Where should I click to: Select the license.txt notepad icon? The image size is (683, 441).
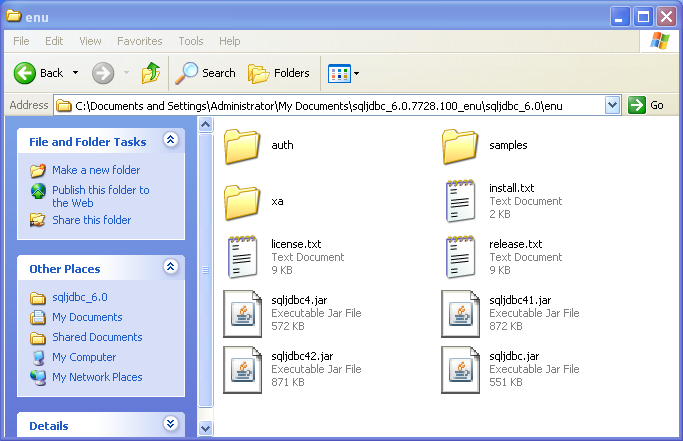(242, 257)
